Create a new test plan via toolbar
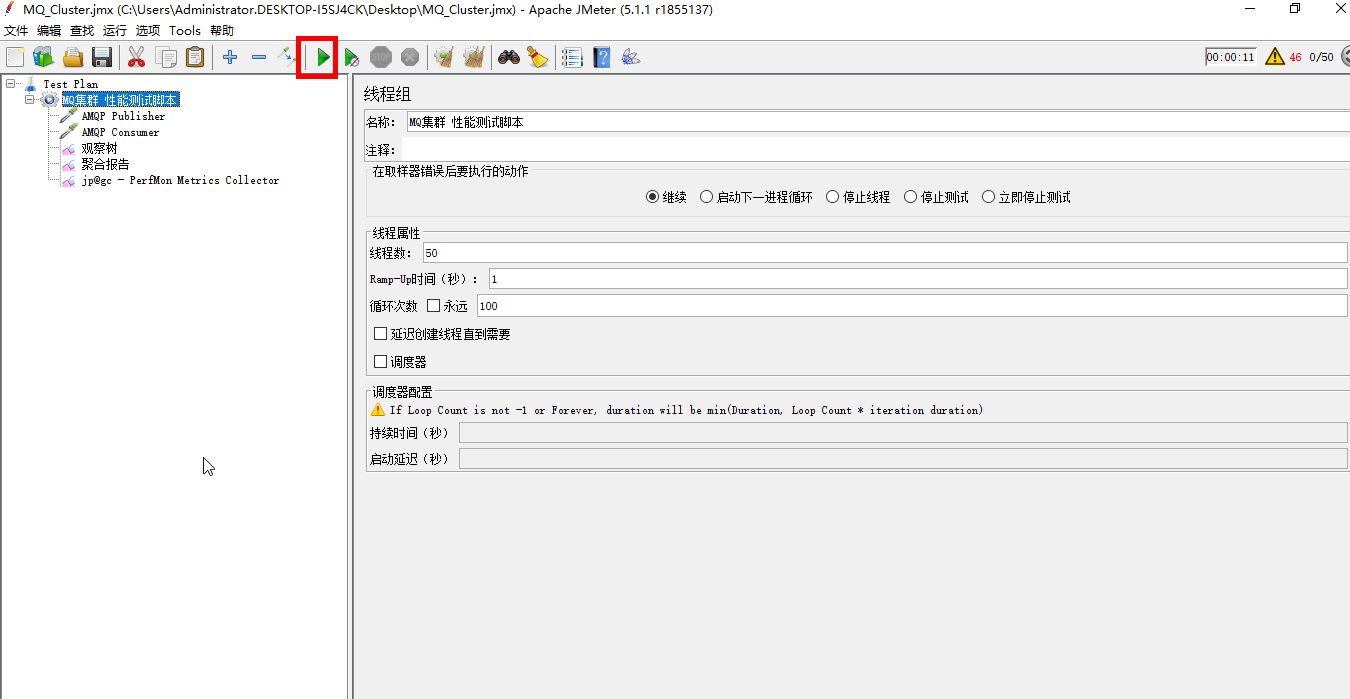1350x699 pixels. pyautogui.click(x=15, y=57)
